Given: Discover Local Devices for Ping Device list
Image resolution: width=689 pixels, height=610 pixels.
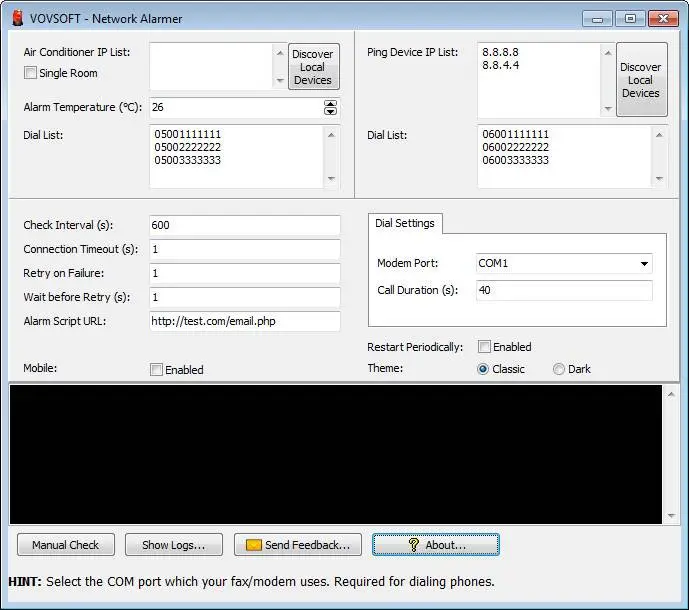Looking at the screenshot, I should click(642, 80).
